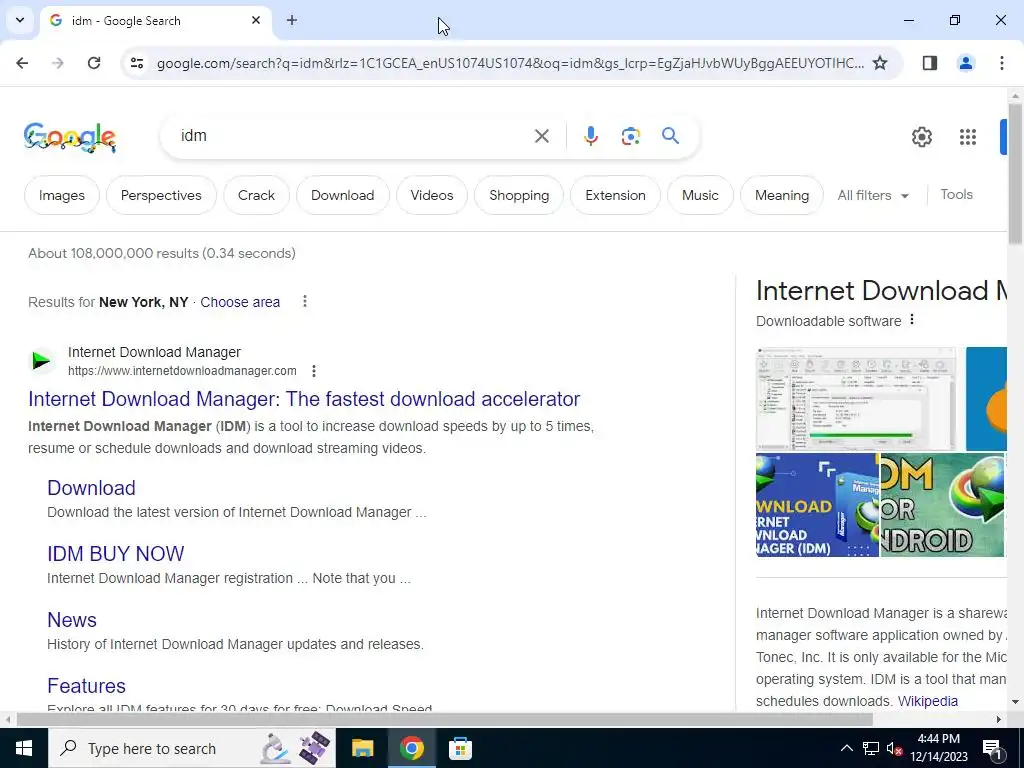Open search Tools
Viewport: 1024px width, 768px height.
tap(956, 195)
